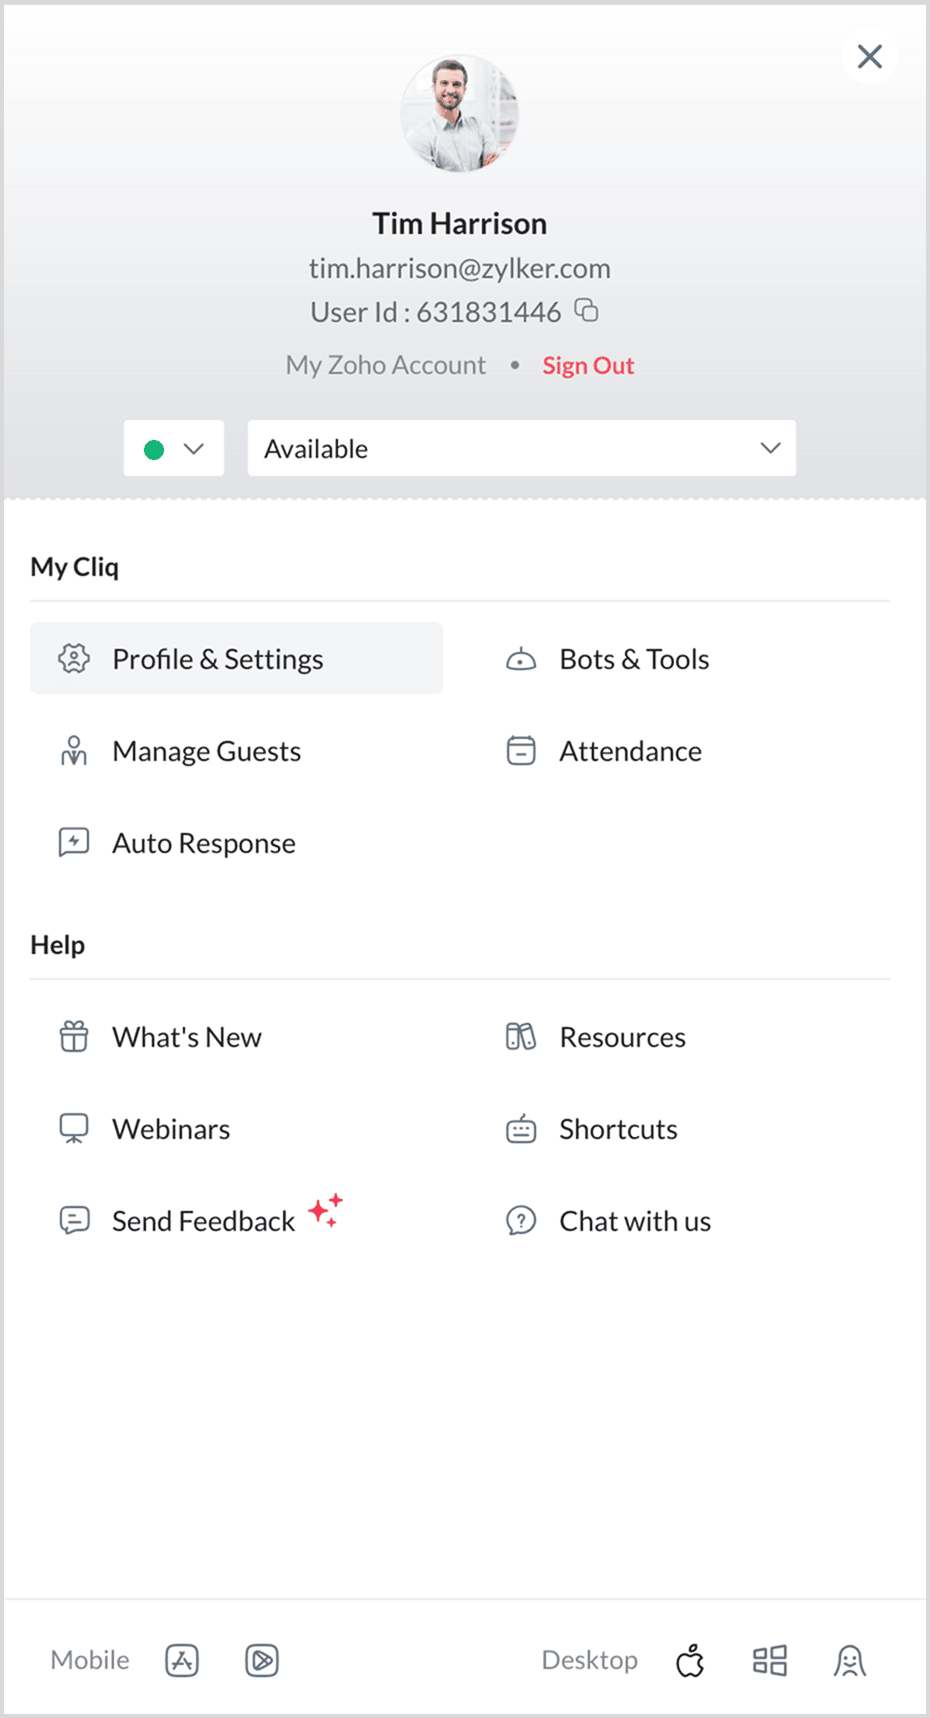Screen dimensions: 930x1718
Task: Expand the green status indicator dropdown
Action: (174, 449)
